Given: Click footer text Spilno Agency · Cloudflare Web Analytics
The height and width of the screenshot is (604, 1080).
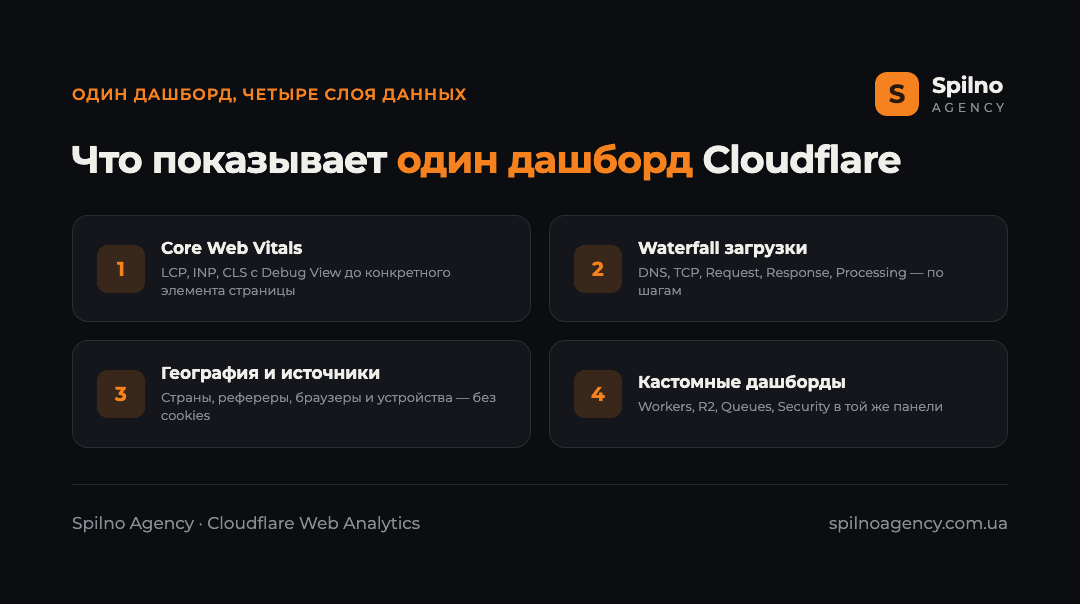Looking at the screenshot, I should click(246, 523).
